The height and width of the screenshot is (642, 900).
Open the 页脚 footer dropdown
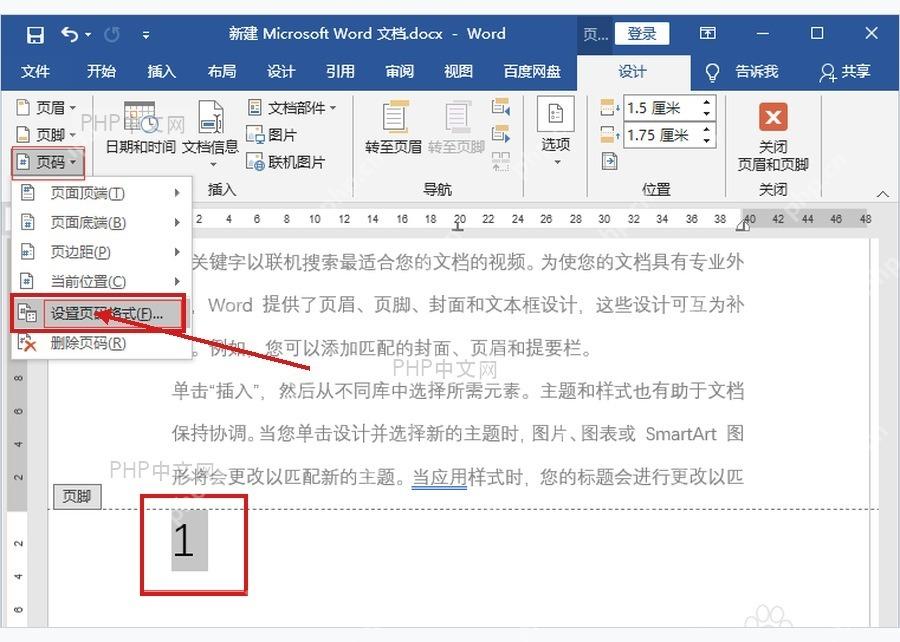pos(46,135)
